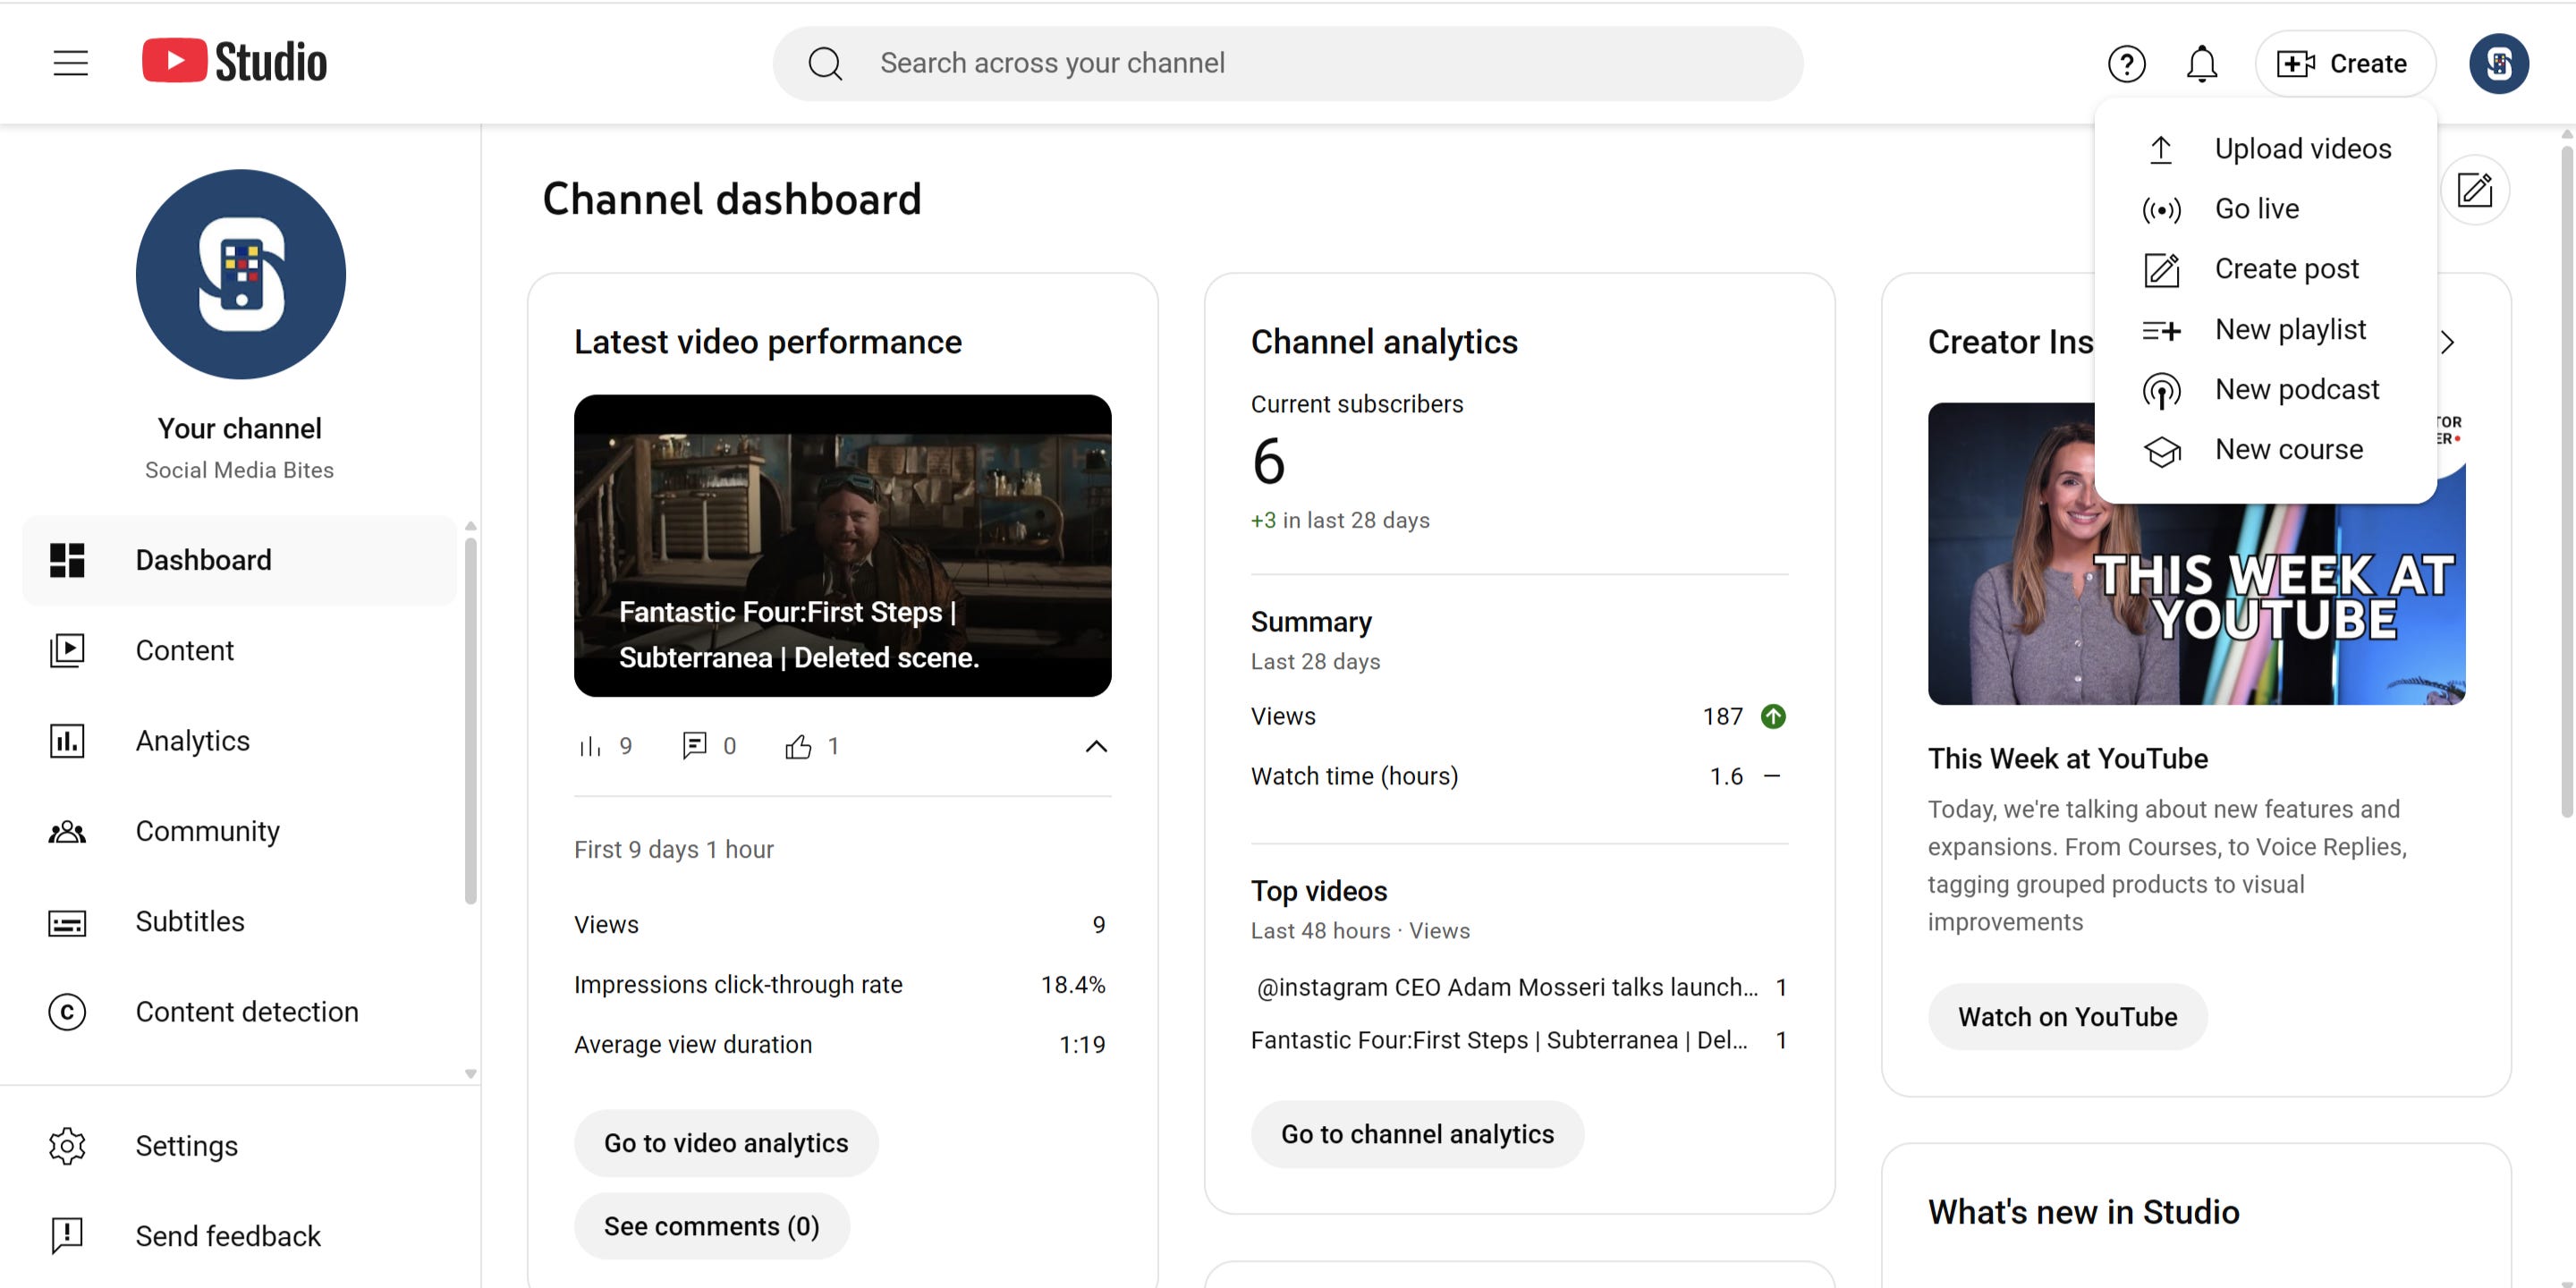
Task: Click the account avatar at top right
Action: [x=2498, y=64]
